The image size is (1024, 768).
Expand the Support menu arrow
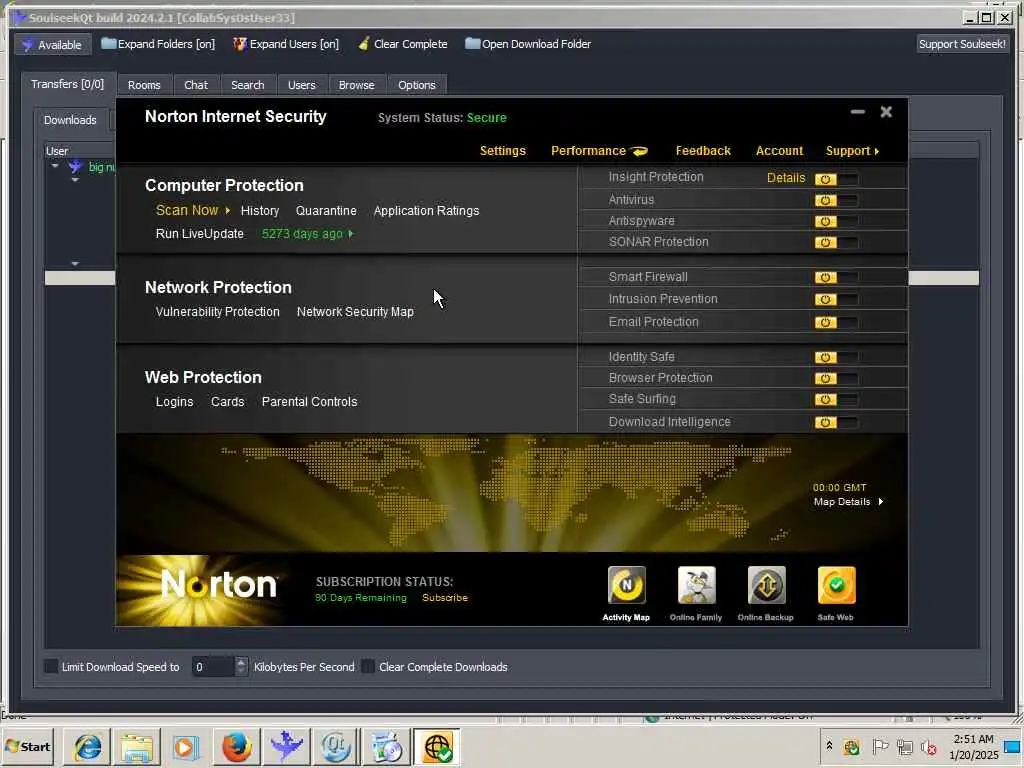click(876, 152)
